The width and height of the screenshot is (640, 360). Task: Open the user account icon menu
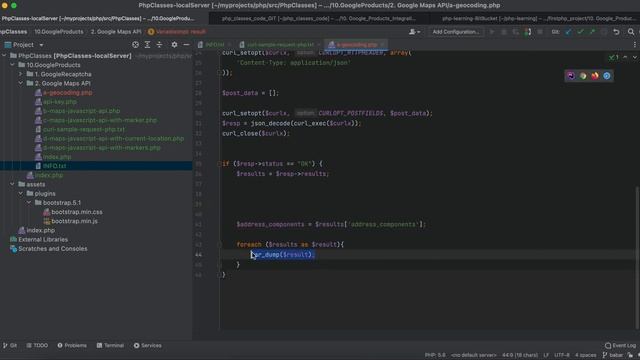(x=414, y=32)
